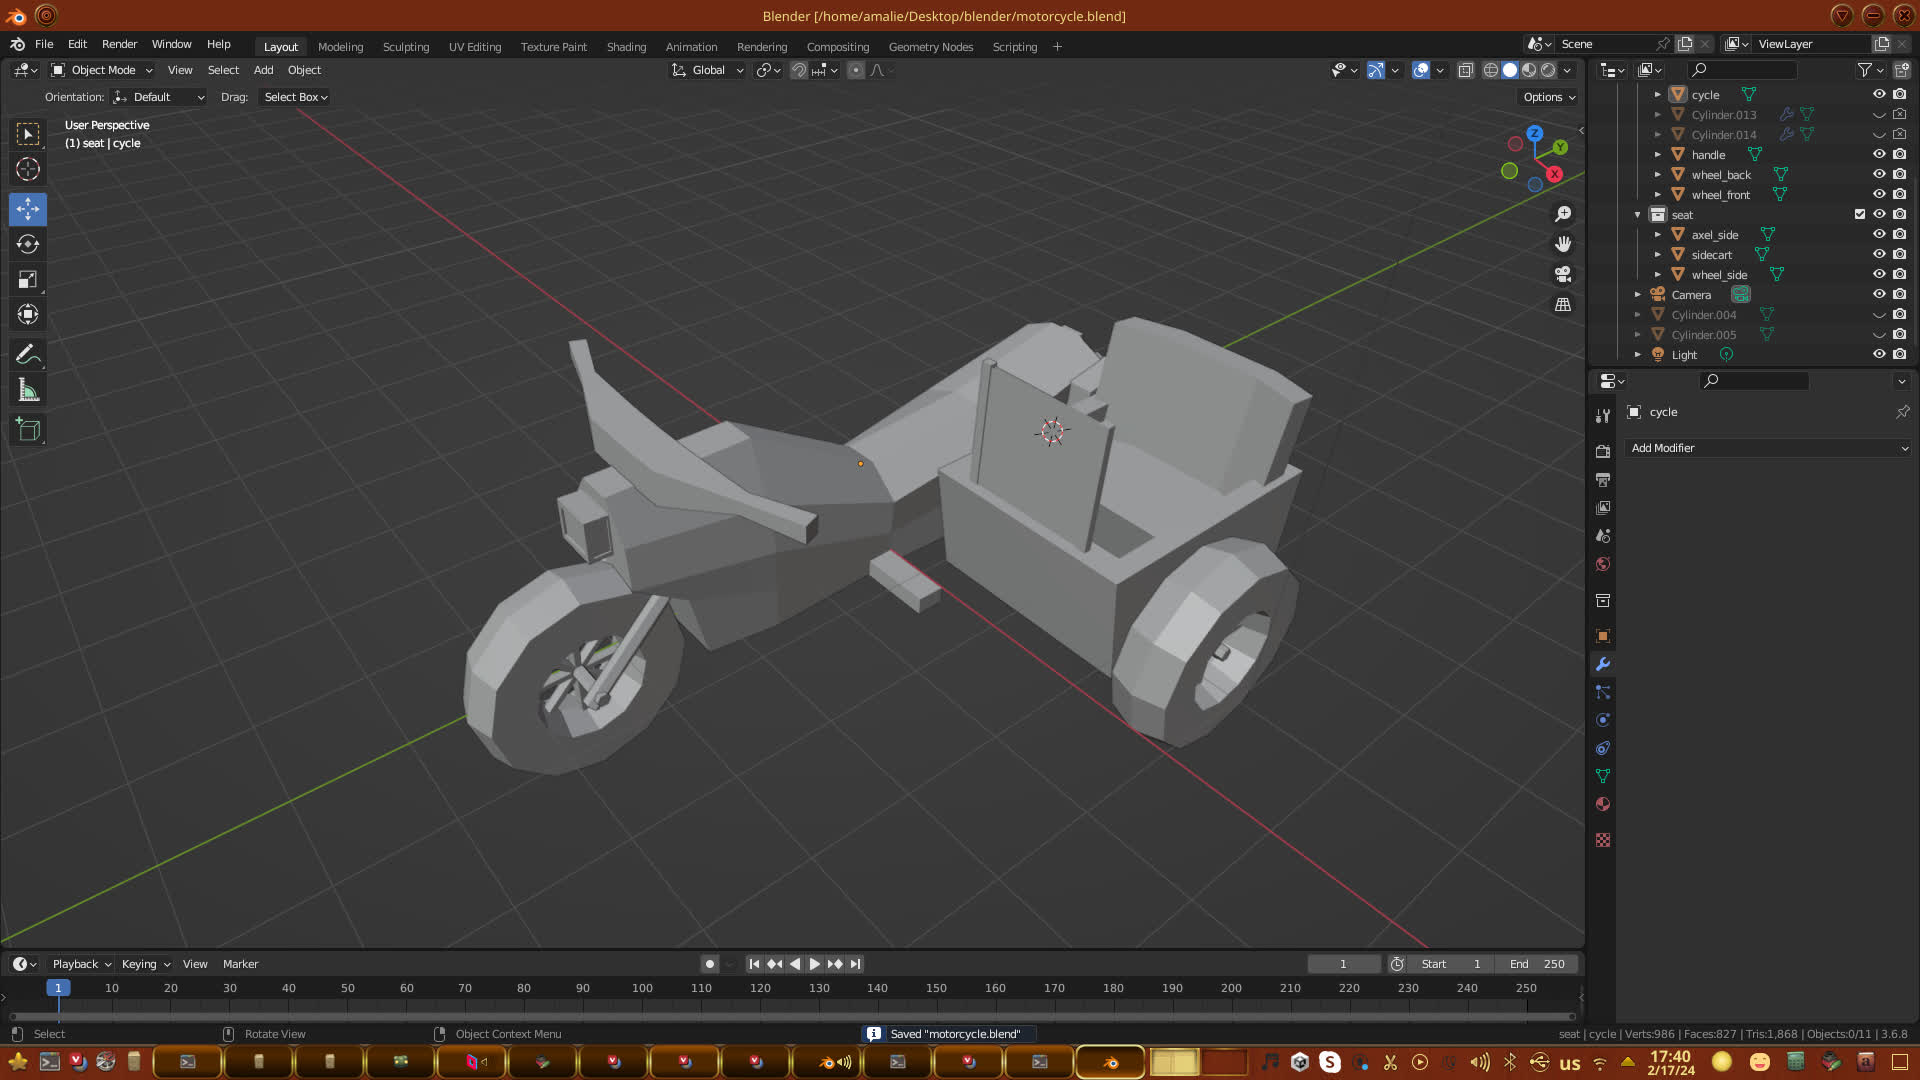Select the Annotate pencil tool

pyautogui.click(x=28, y=355)
